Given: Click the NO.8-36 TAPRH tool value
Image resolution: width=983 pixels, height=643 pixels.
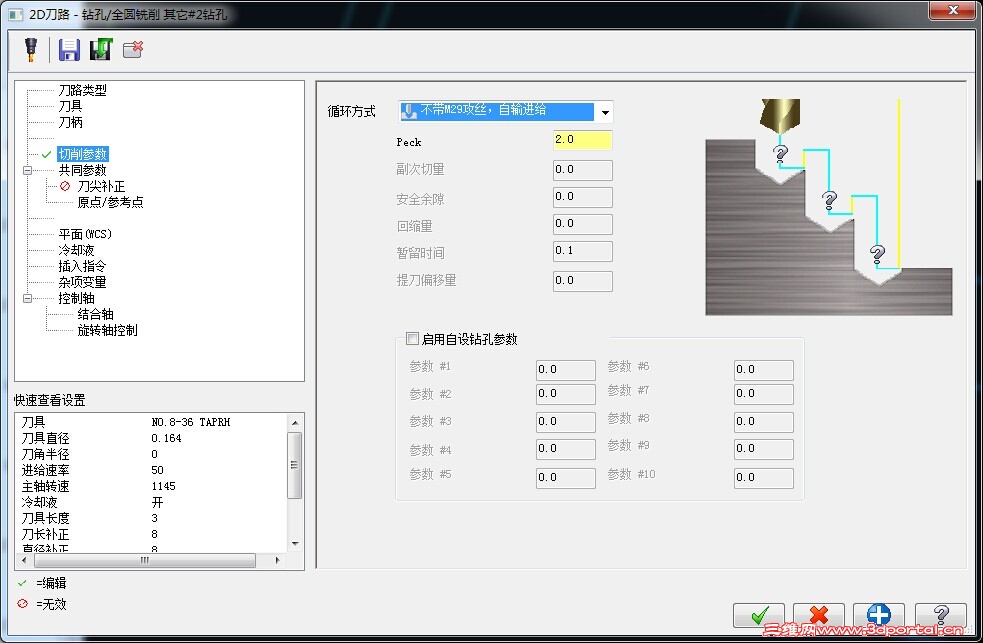Looking at the screenshot, I should 191,422.
